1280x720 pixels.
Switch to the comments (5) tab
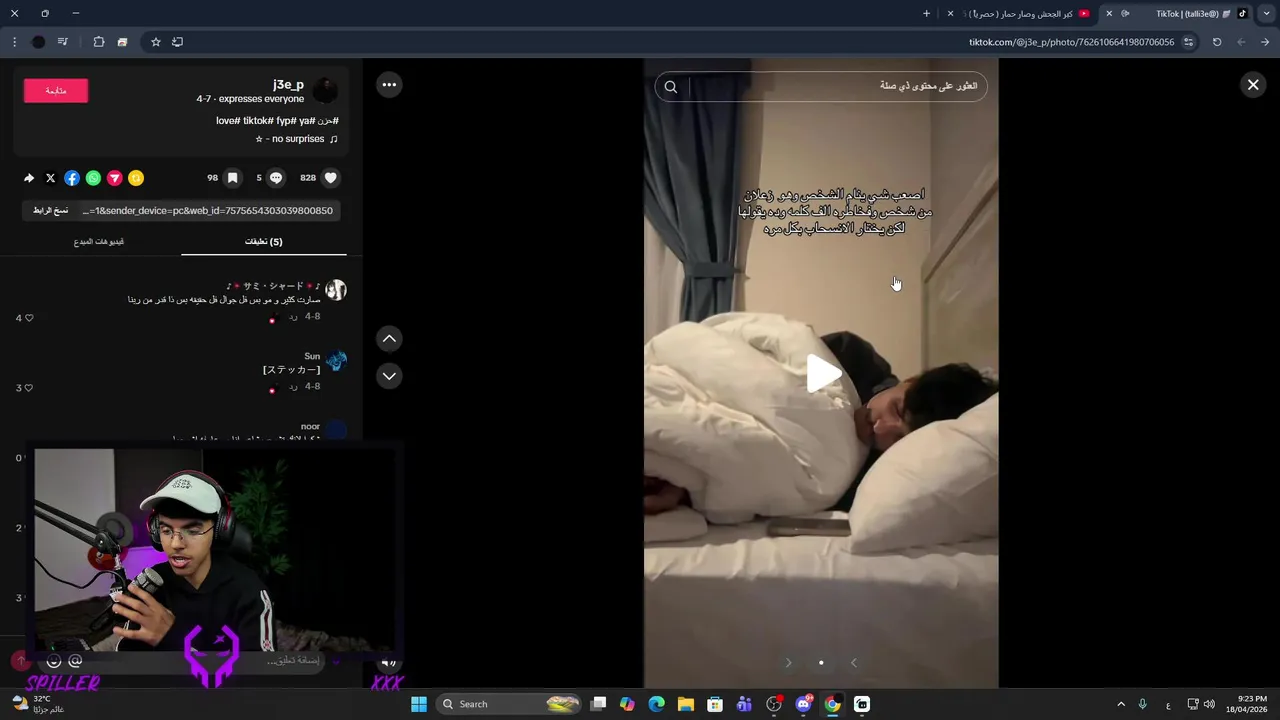click(264, 241)
